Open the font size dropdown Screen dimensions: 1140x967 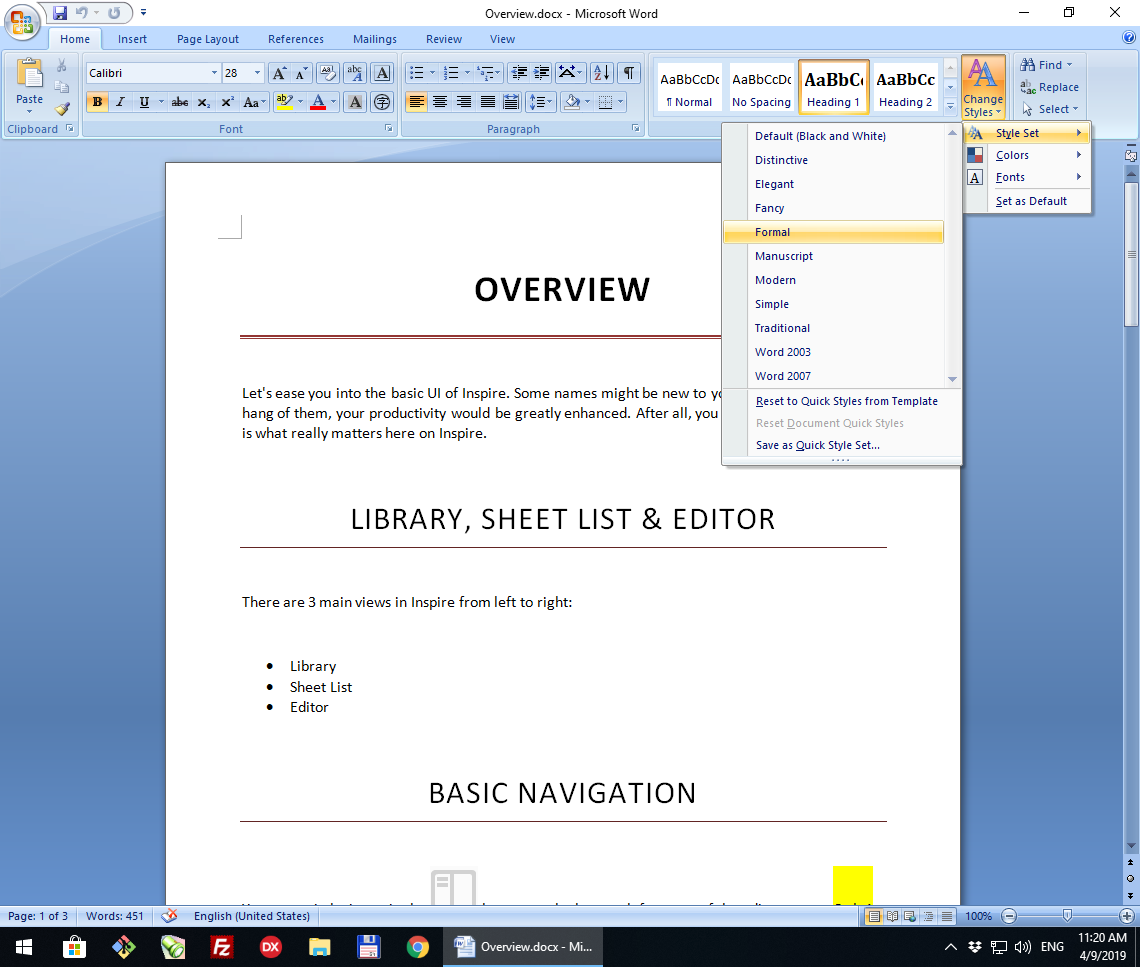coord(257,73)
